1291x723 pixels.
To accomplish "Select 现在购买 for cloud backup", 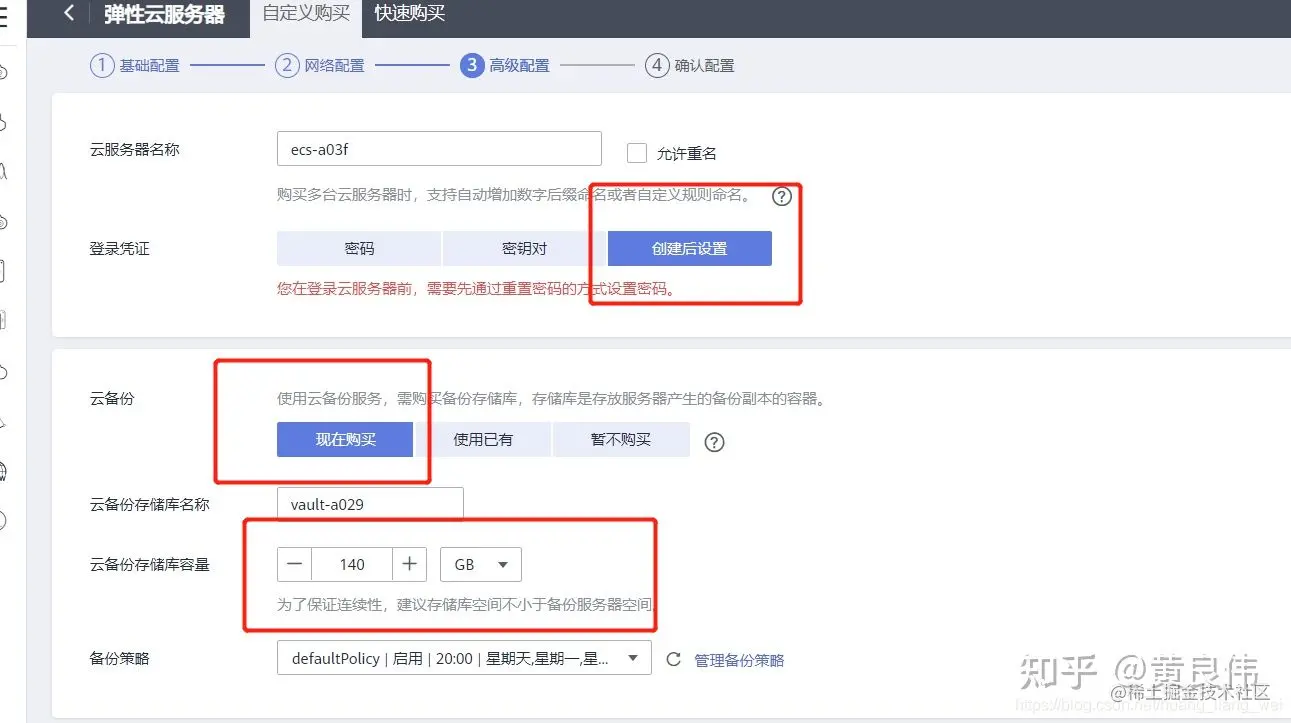I will pos(345,439).
